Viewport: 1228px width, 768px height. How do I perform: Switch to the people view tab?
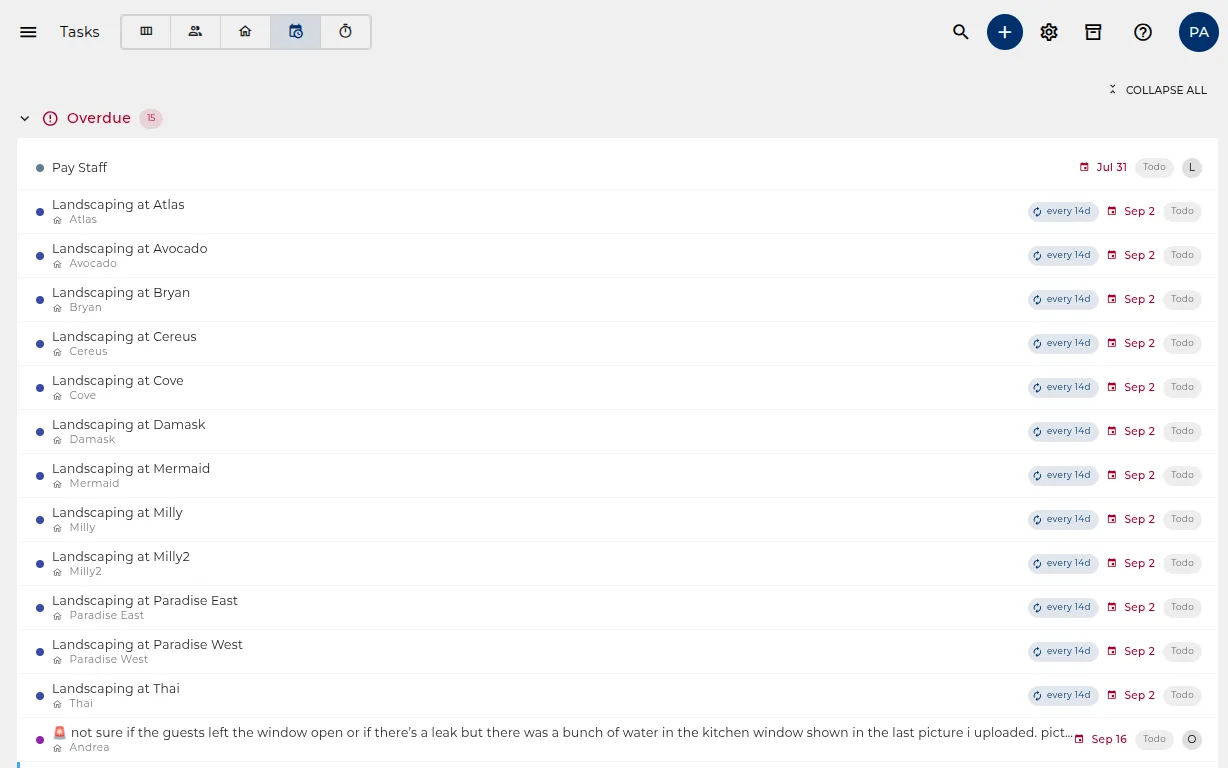[x=196, y=32]
